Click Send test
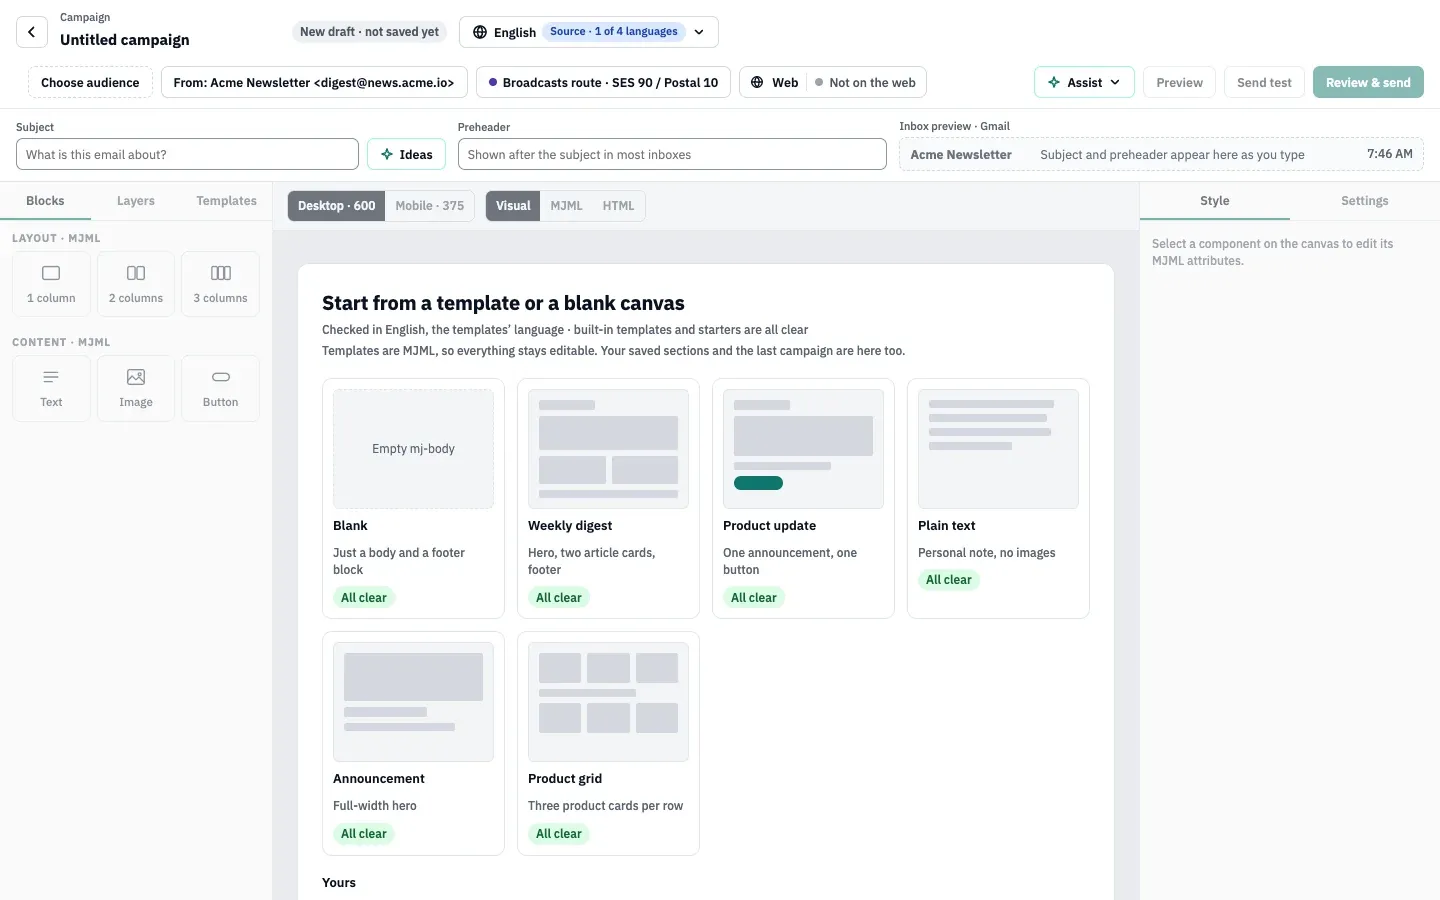 coord(1264,82)
